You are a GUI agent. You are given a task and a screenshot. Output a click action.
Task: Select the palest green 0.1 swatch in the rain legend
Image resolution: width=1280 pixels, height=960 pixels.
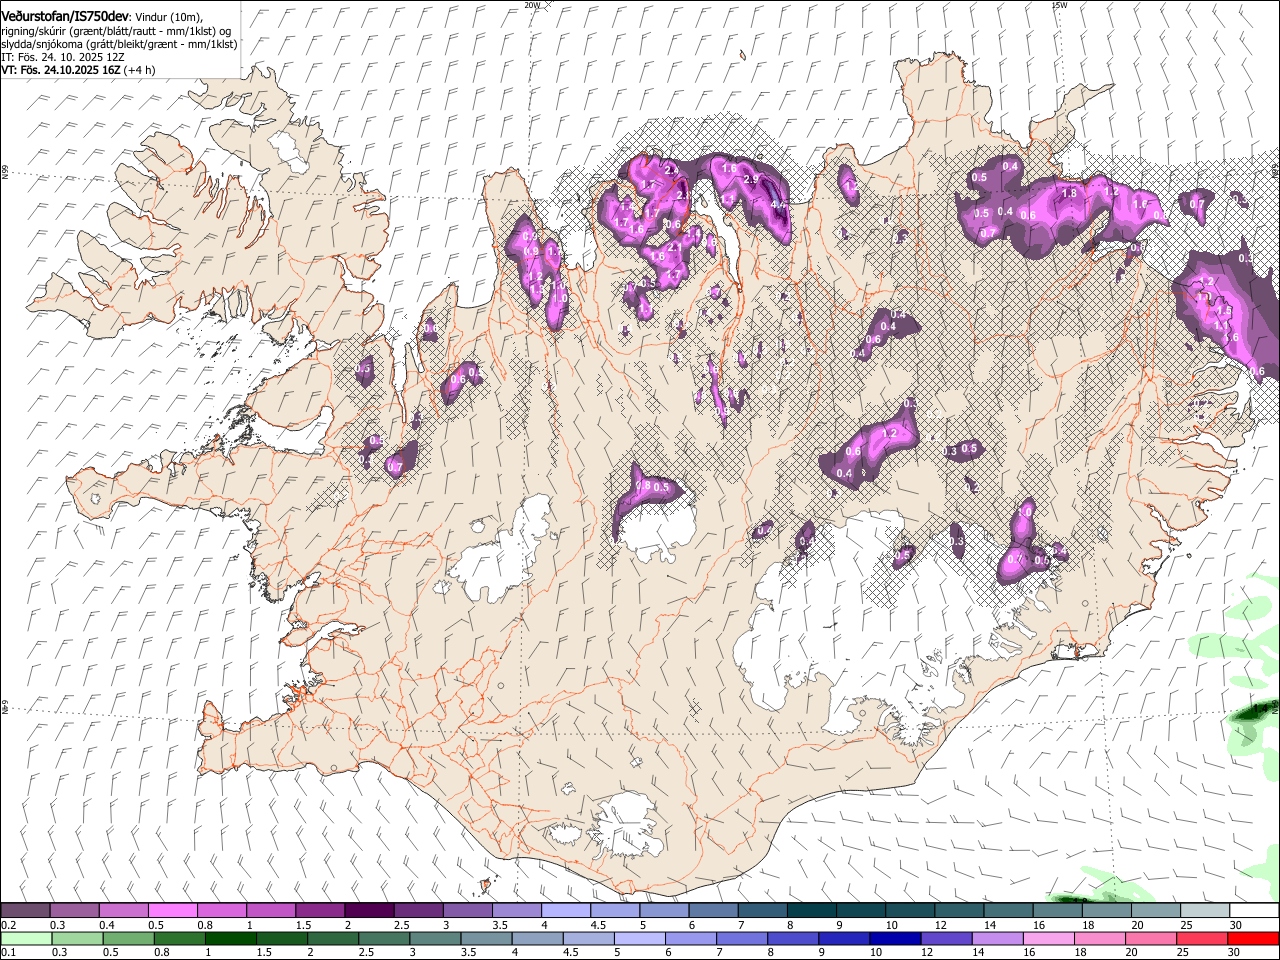point(26,938)
